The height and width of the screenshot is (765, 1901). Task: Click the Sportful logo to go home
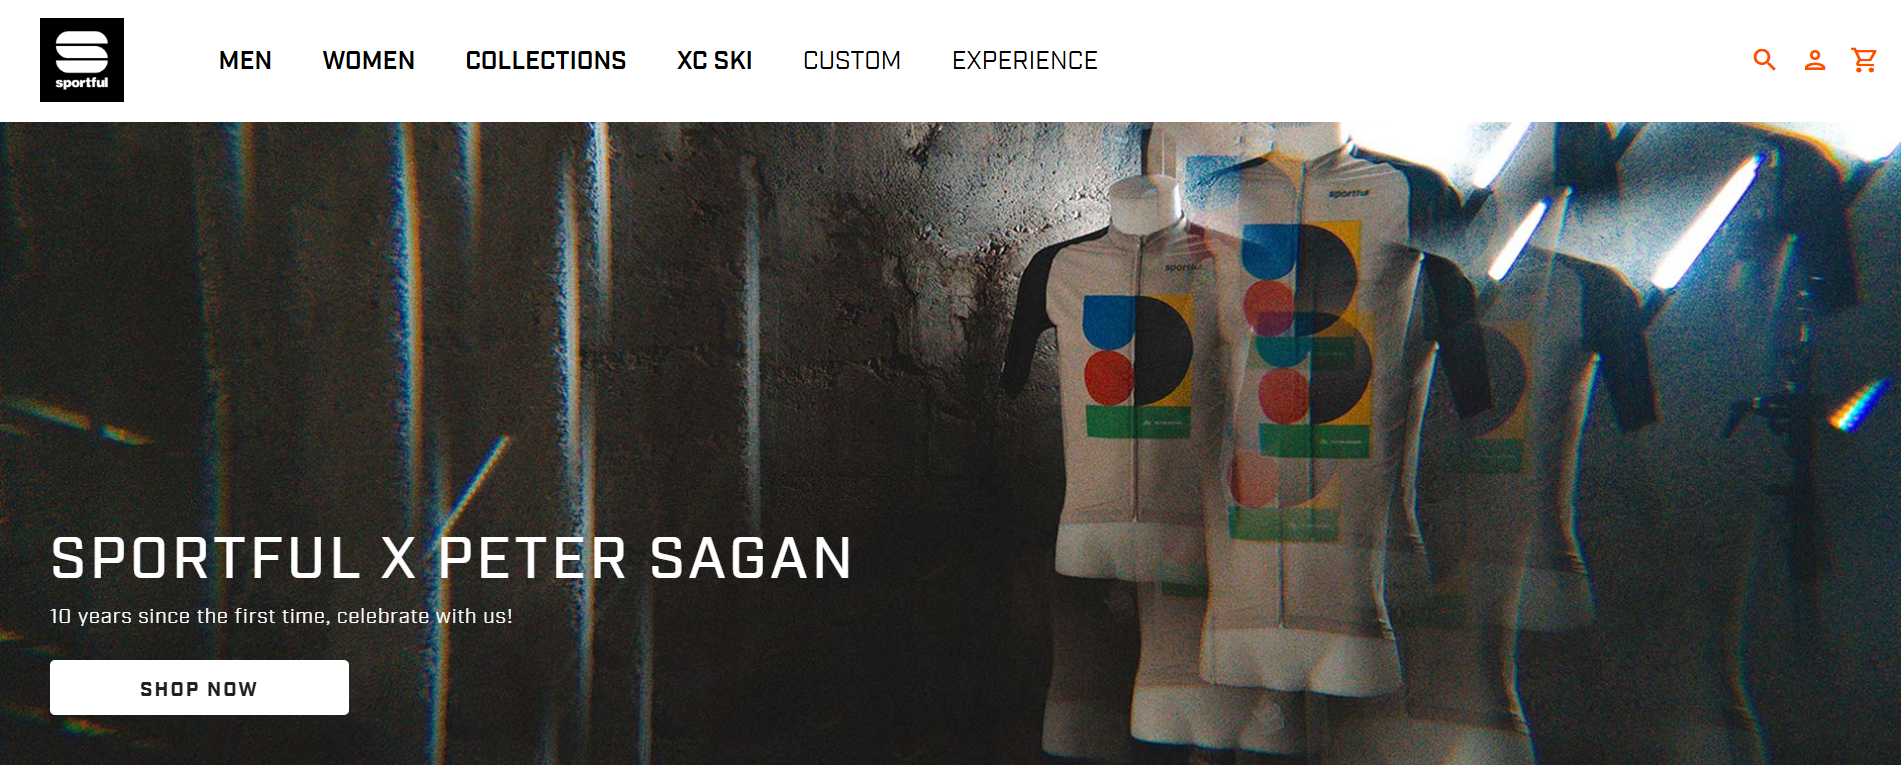point(82,60)
